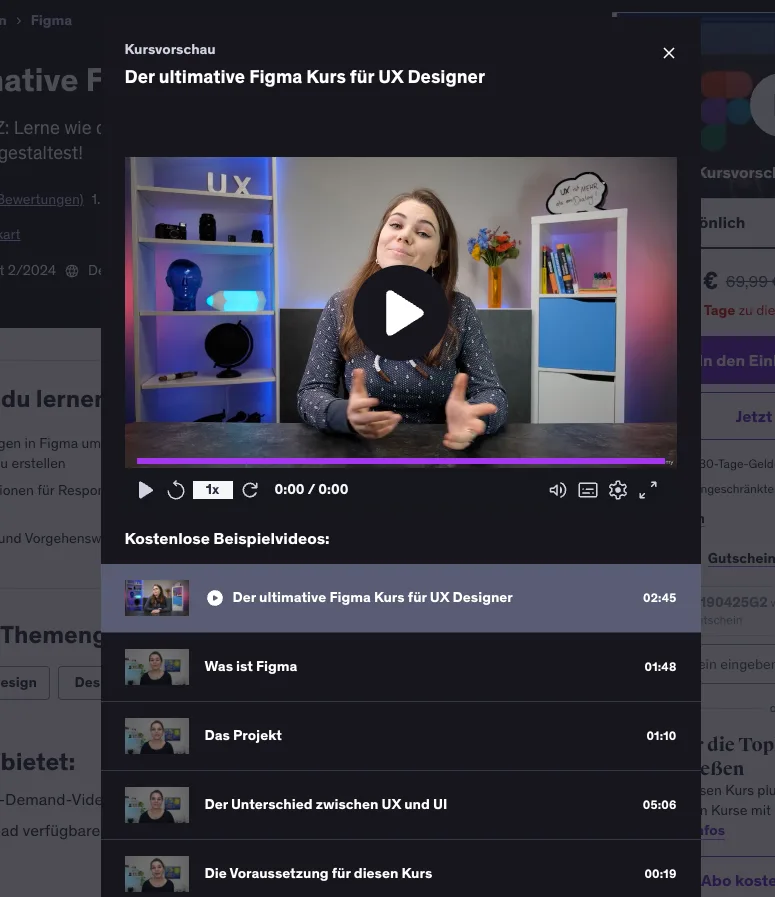
Task: Click thumbnail of first highlighted sample video
Action: coord(157,598)
